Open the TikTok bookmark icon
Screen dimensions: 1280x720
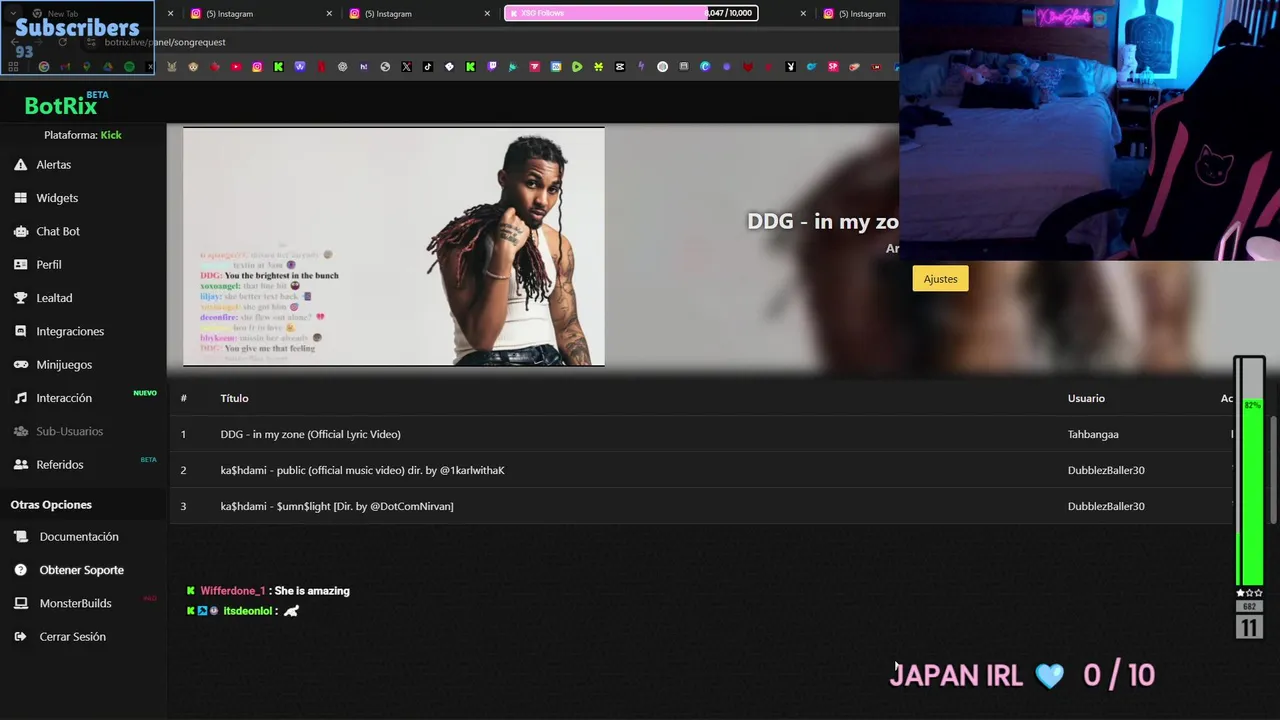428,67
